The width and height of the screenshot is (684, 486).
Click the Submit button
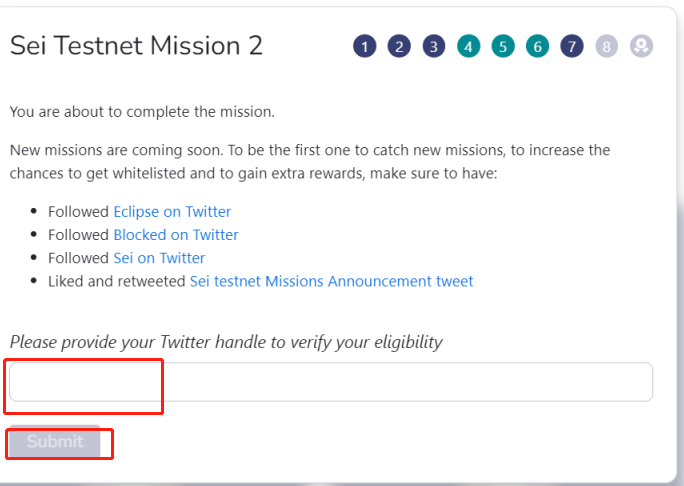[55, 441]
